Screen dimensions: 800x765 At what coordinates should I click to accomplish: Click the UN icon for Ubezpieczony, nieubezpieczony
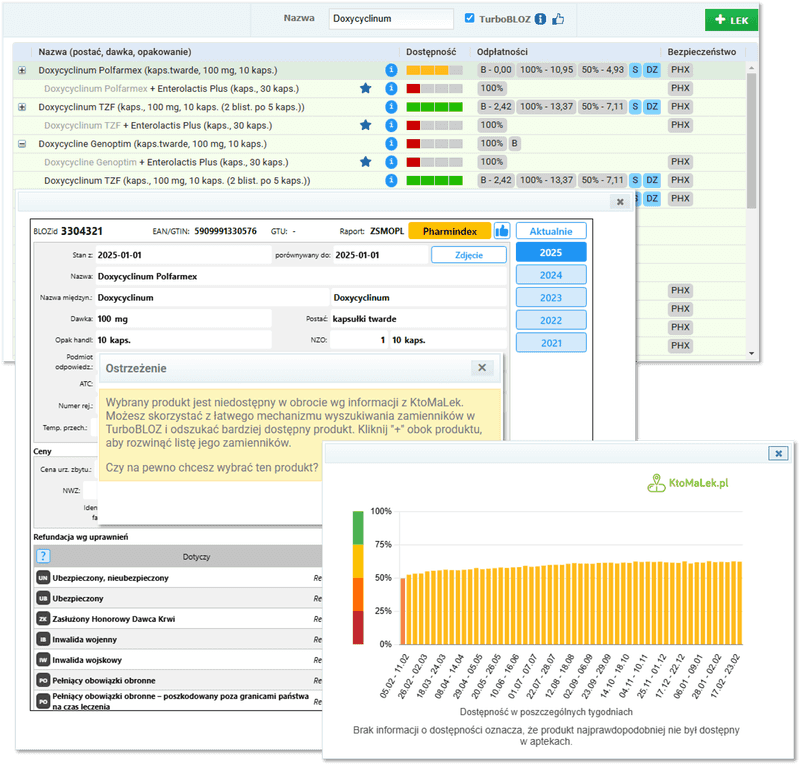tap(43, 578)
